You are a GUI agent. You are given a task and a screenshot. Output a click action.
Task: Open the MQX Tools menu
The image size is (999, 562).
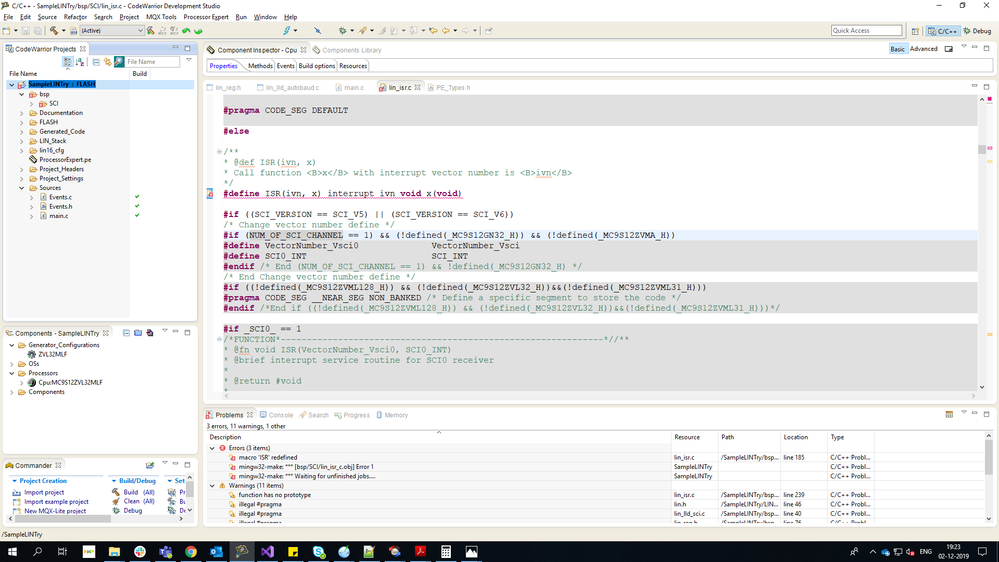click(161, 17)
